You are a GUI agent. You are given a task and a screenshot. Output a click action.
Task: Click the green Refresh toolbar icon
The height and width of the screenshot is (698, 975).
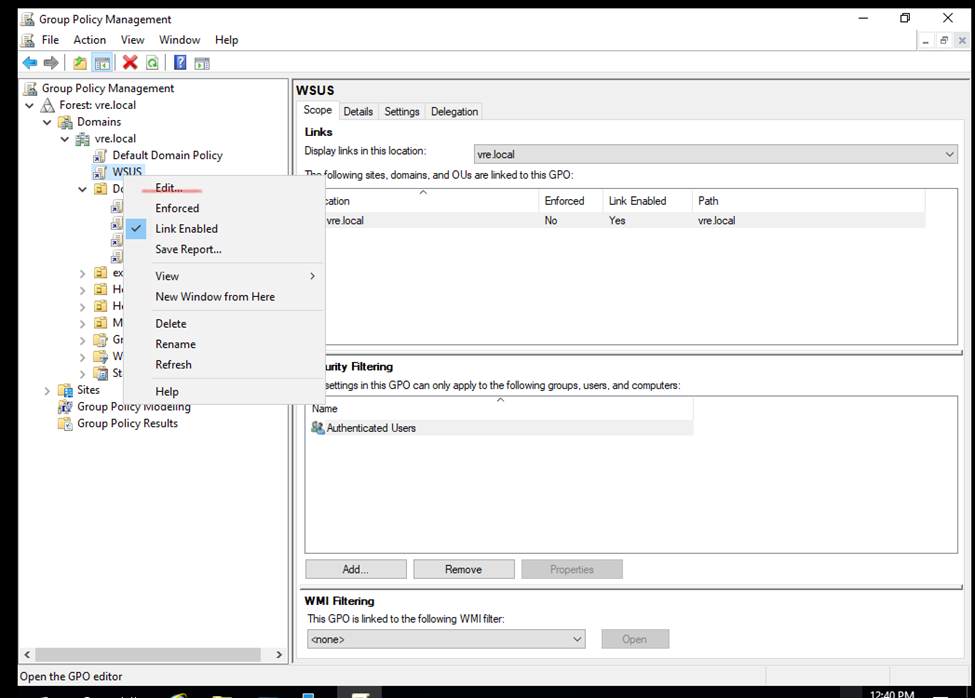pyautogui.click(x=152, y=63)
